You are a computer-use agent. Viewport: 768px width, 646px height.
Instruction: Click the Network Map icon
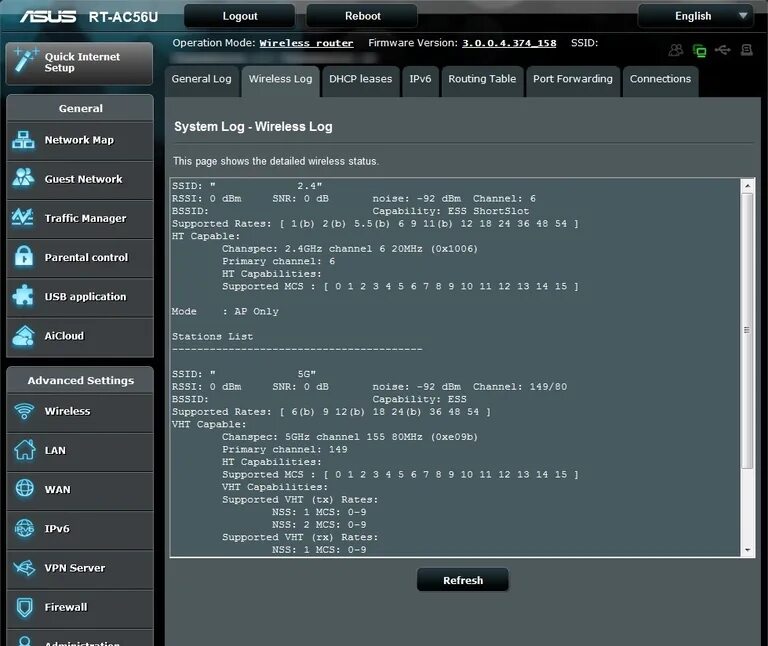(23, 140)
